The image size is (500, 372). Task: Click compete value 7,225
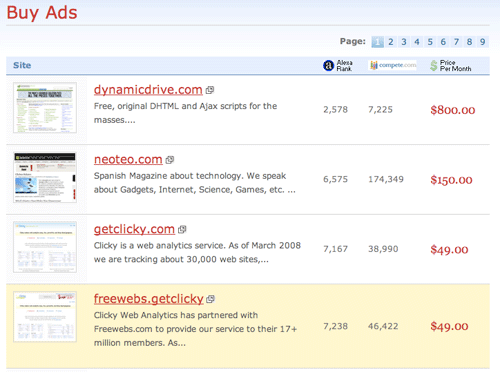(x=380, y=110)
